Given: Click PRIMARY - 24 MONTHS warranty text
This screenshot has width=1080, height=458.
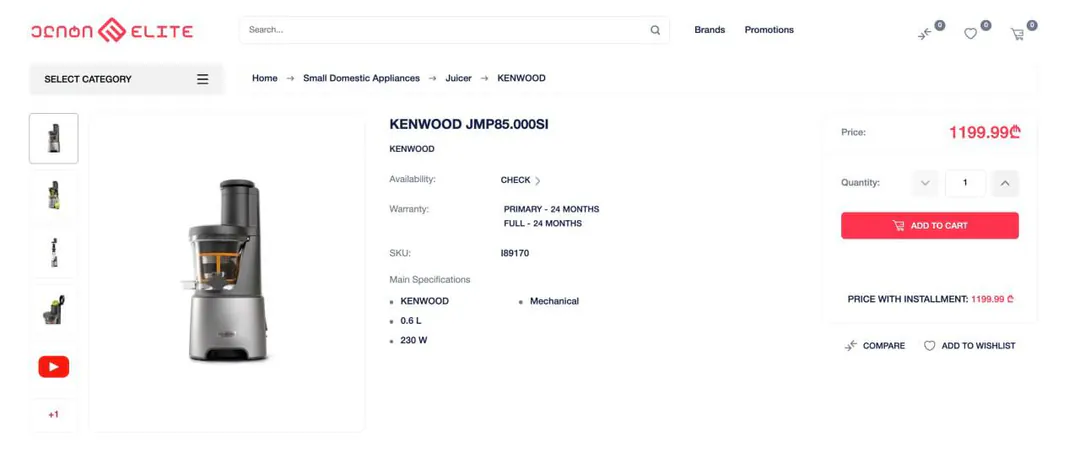Looking at the screenshot, I should (552, 209).
